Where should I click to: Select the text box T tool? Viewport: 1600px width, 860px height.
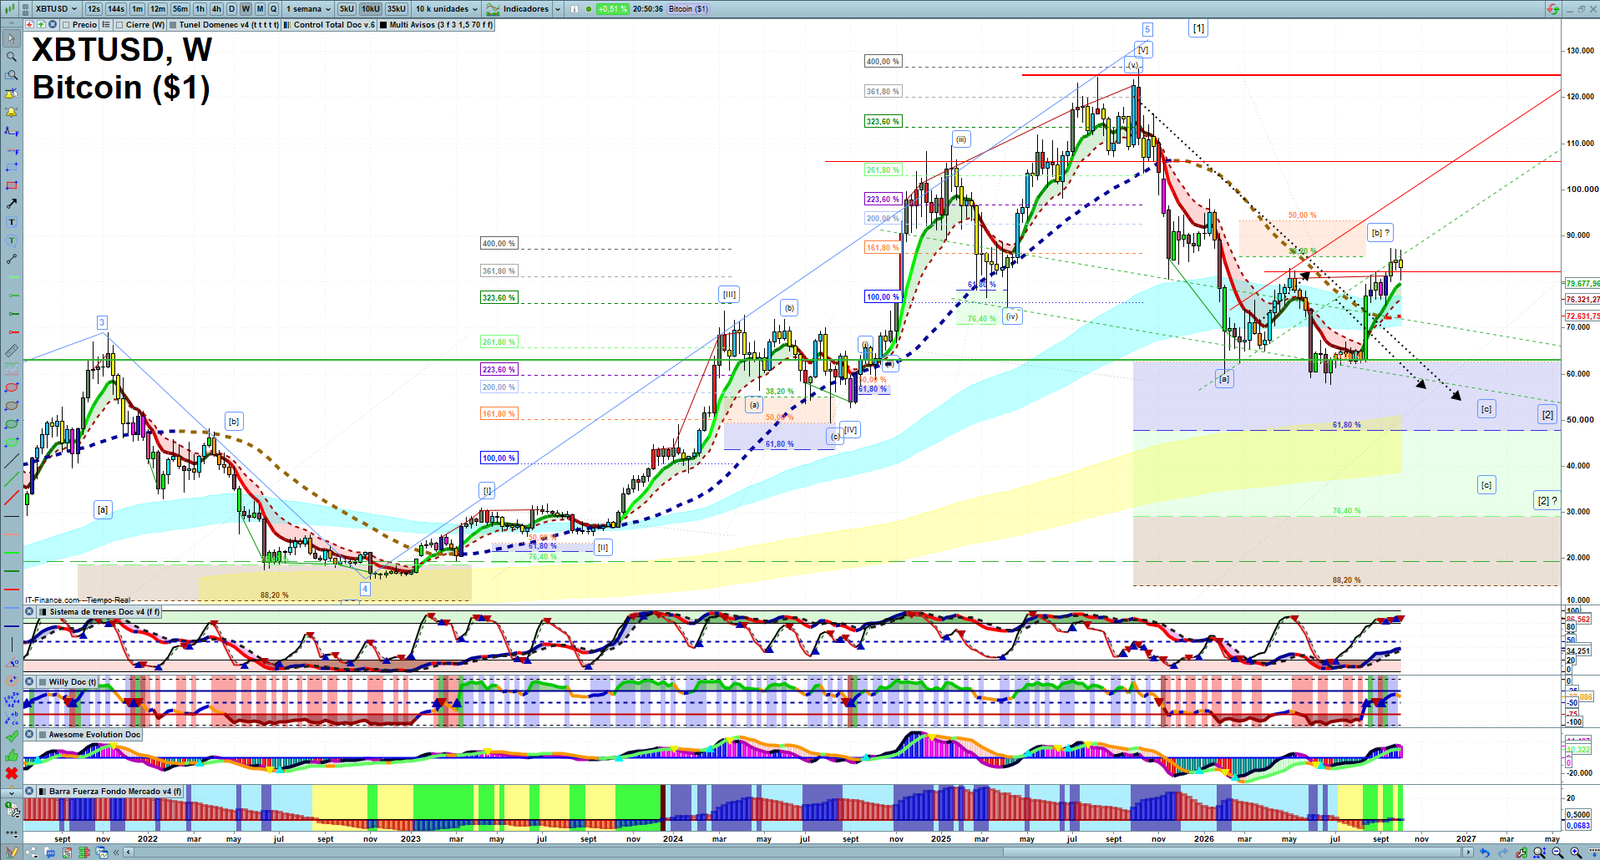11,222
